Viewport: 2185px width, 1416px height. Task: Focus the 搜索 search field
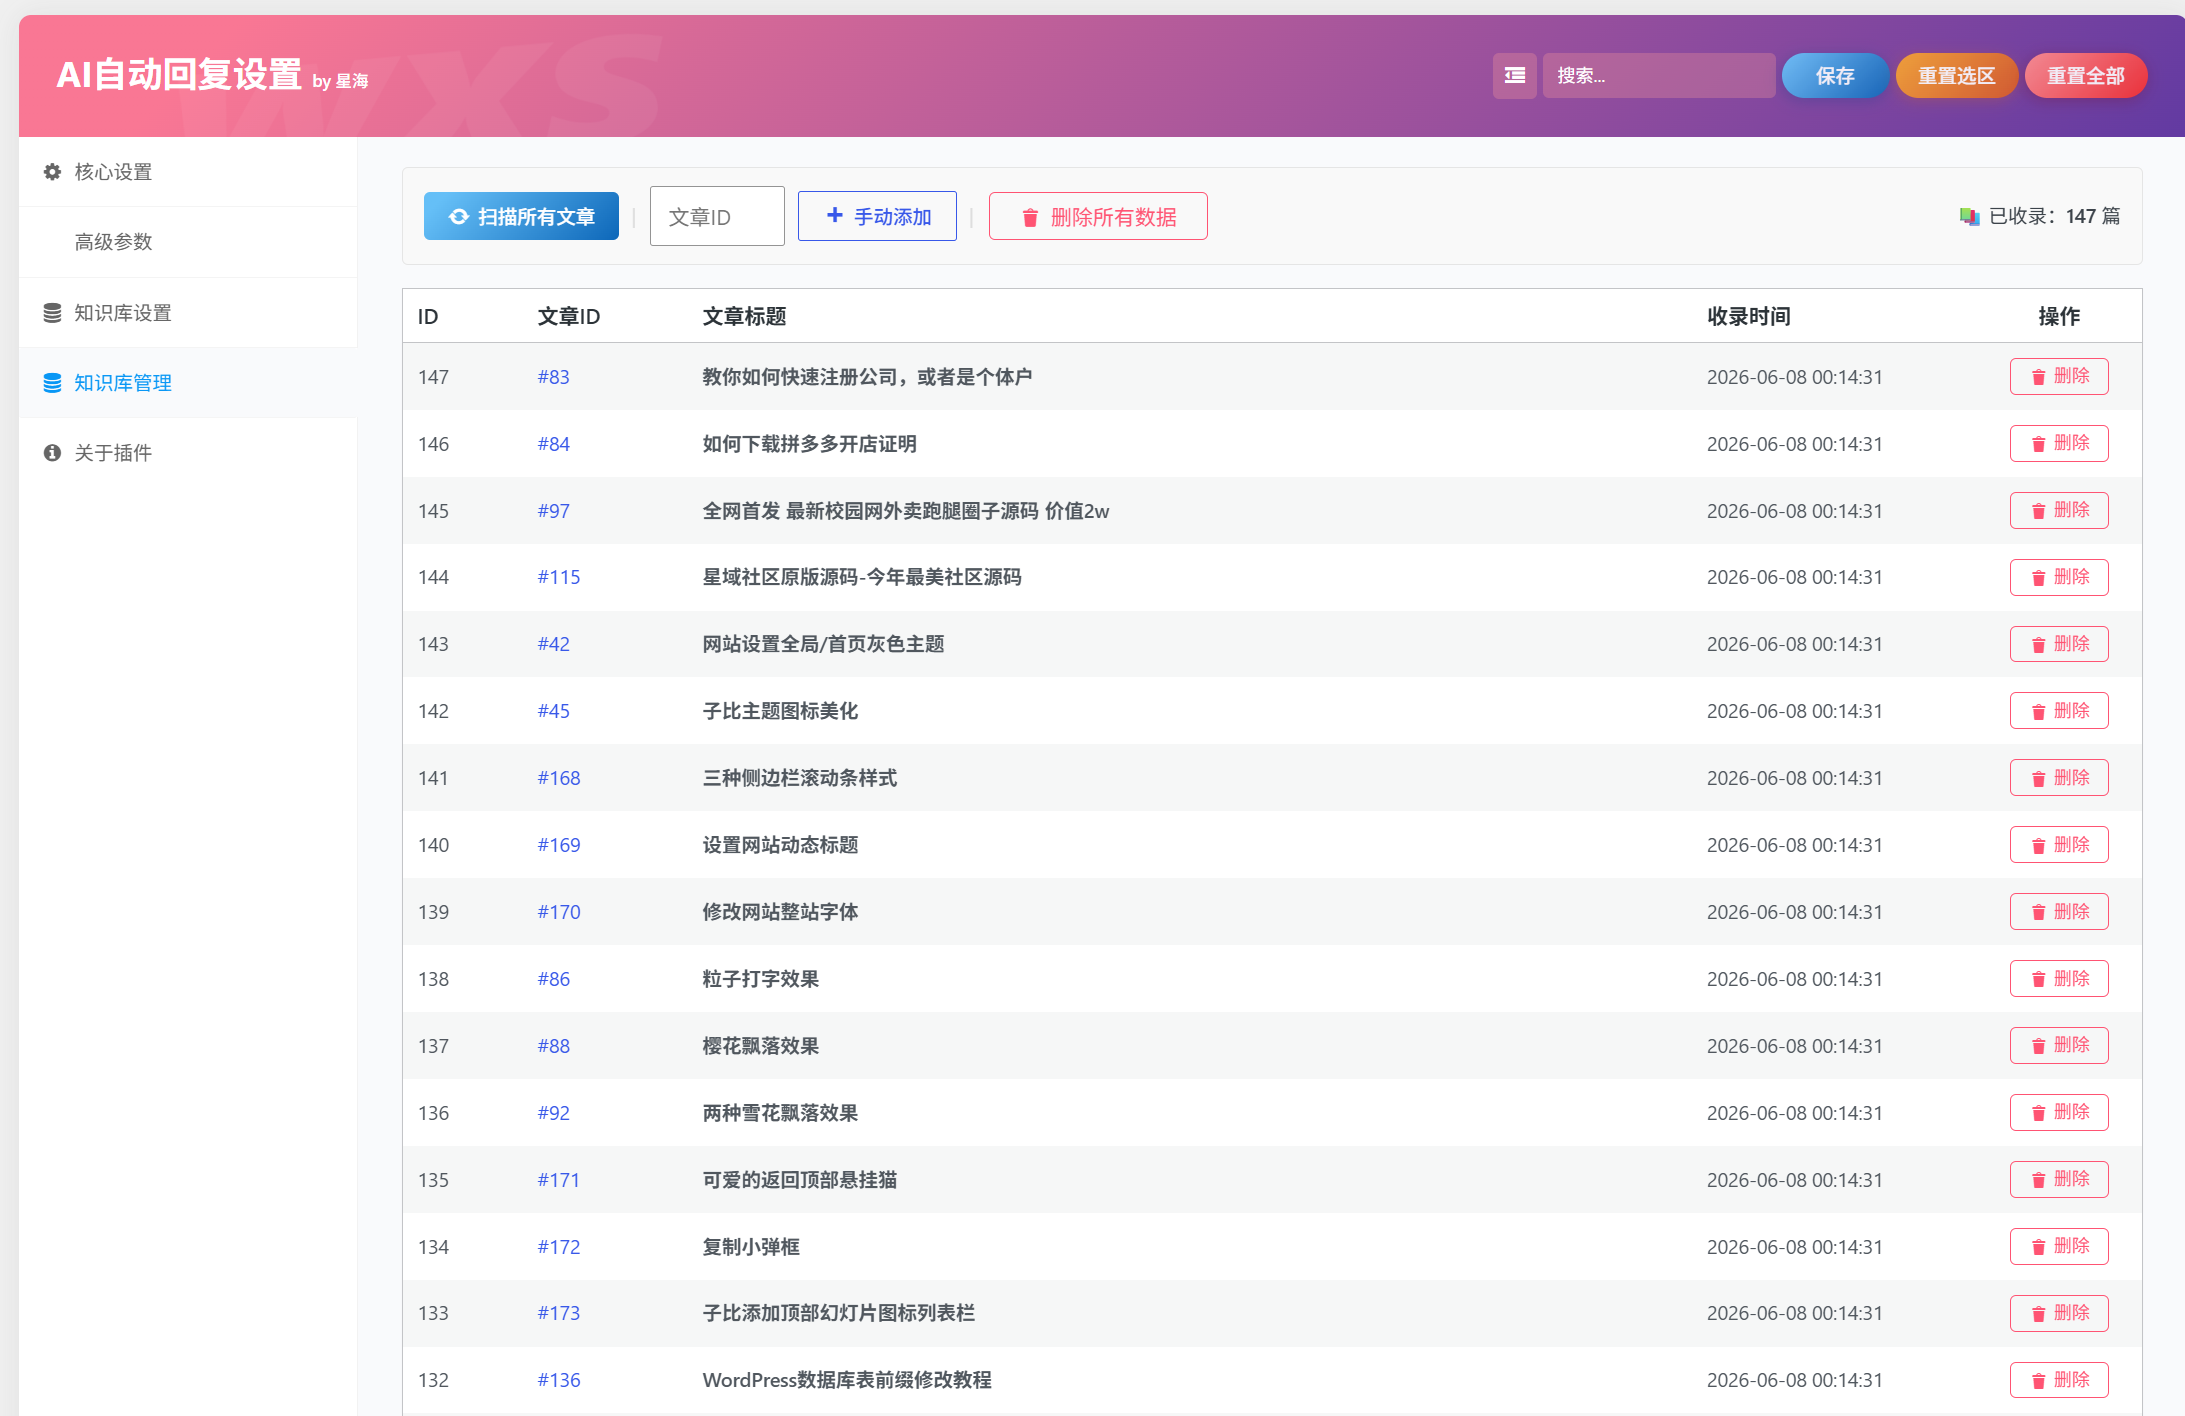1659,76
